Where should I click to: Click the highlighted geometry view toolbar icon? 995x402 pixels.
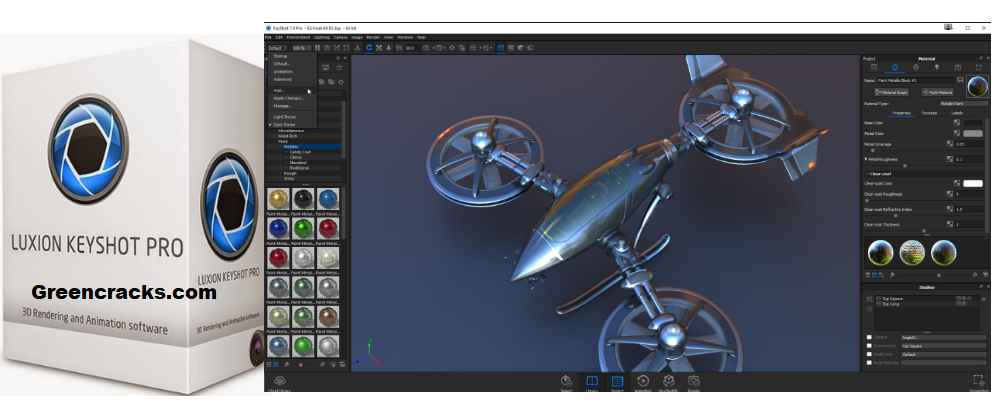pos(501,48)
